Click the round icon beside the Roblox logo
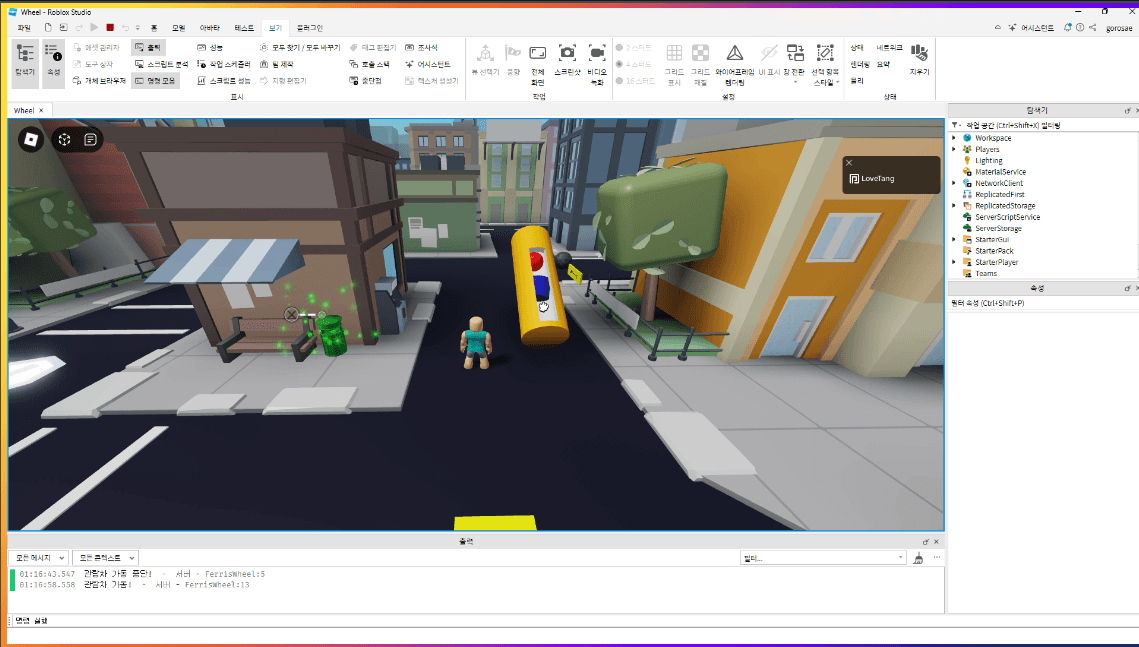 [65, 139]
